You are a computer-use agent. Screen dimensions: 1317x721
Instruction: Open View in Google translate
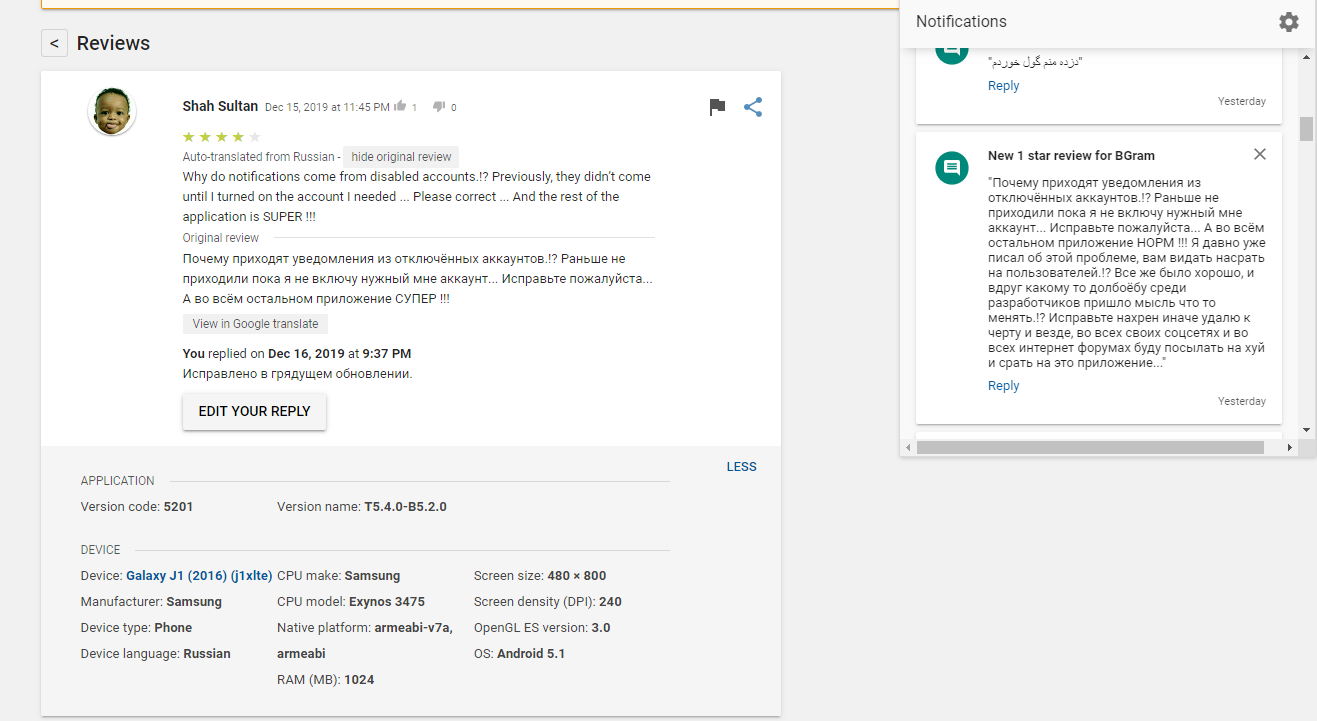pyautogui.click(x=255, y=324)
